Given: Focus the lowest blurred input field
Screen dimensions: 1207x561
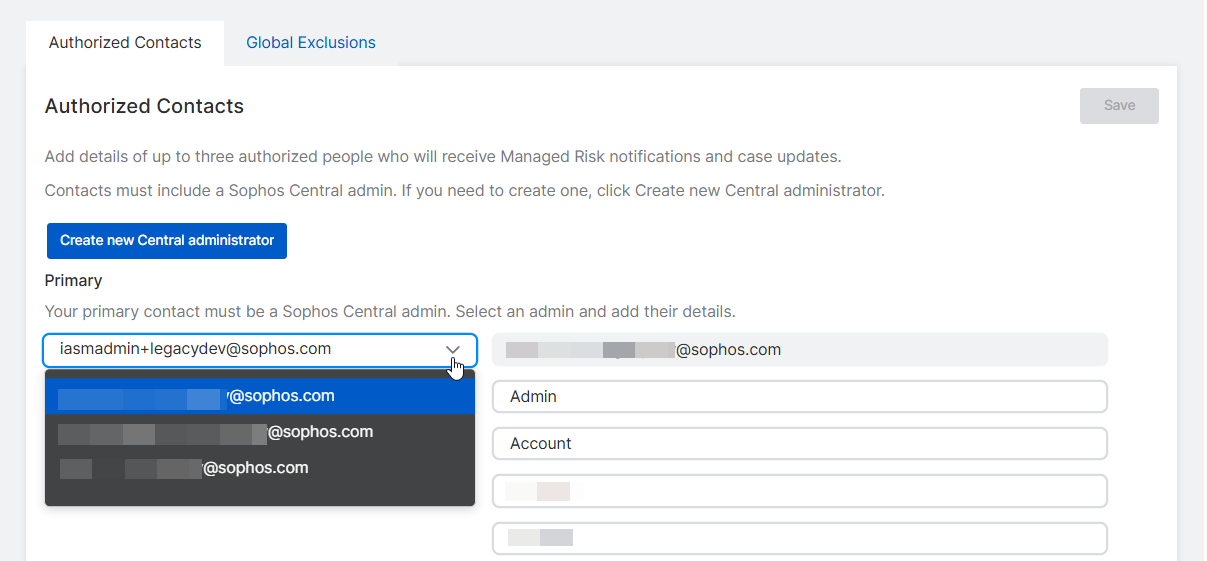Looking at the screenshot, I should coord(799,538).
